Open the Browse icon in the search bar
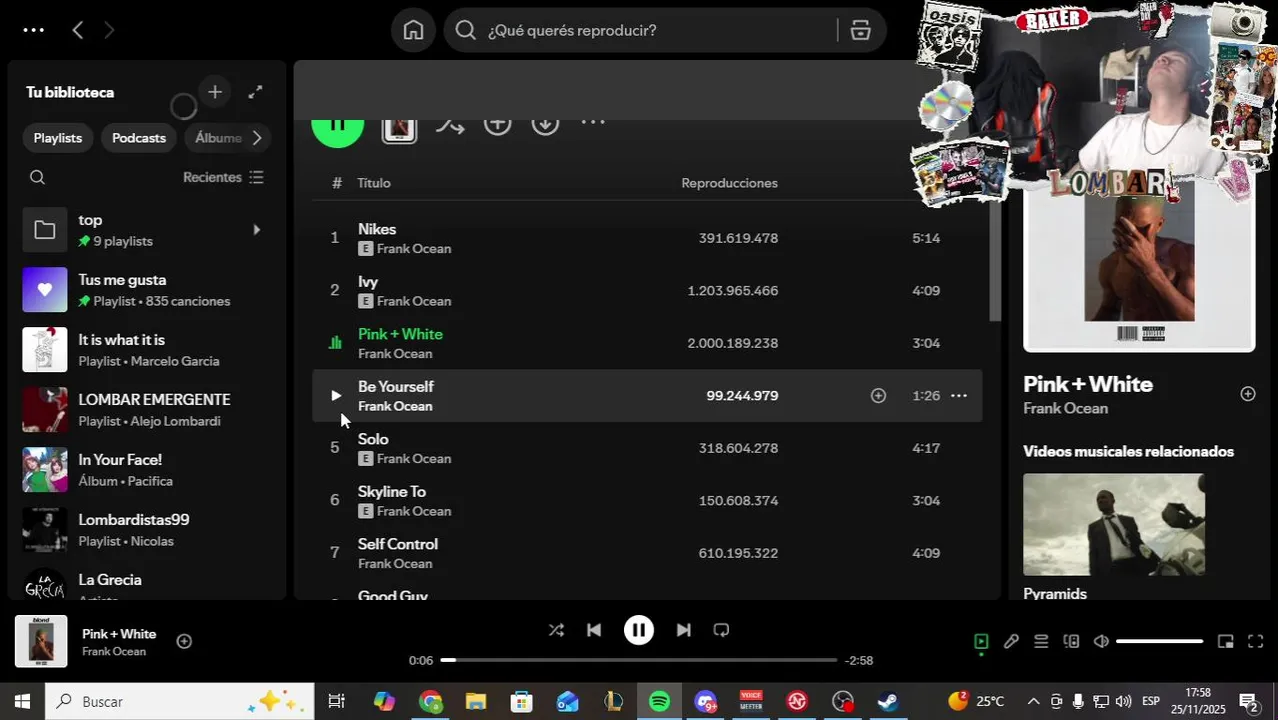The height and width of the screenshot is (720, 1278). (x=861, y=30)
